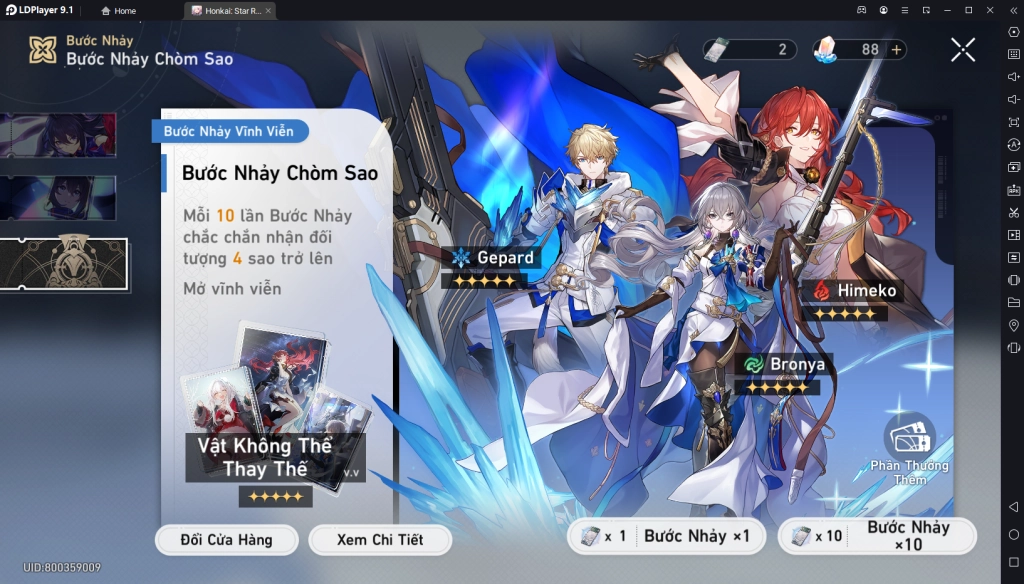Open the LDPlayer user account icon

(x=883, y=10)
